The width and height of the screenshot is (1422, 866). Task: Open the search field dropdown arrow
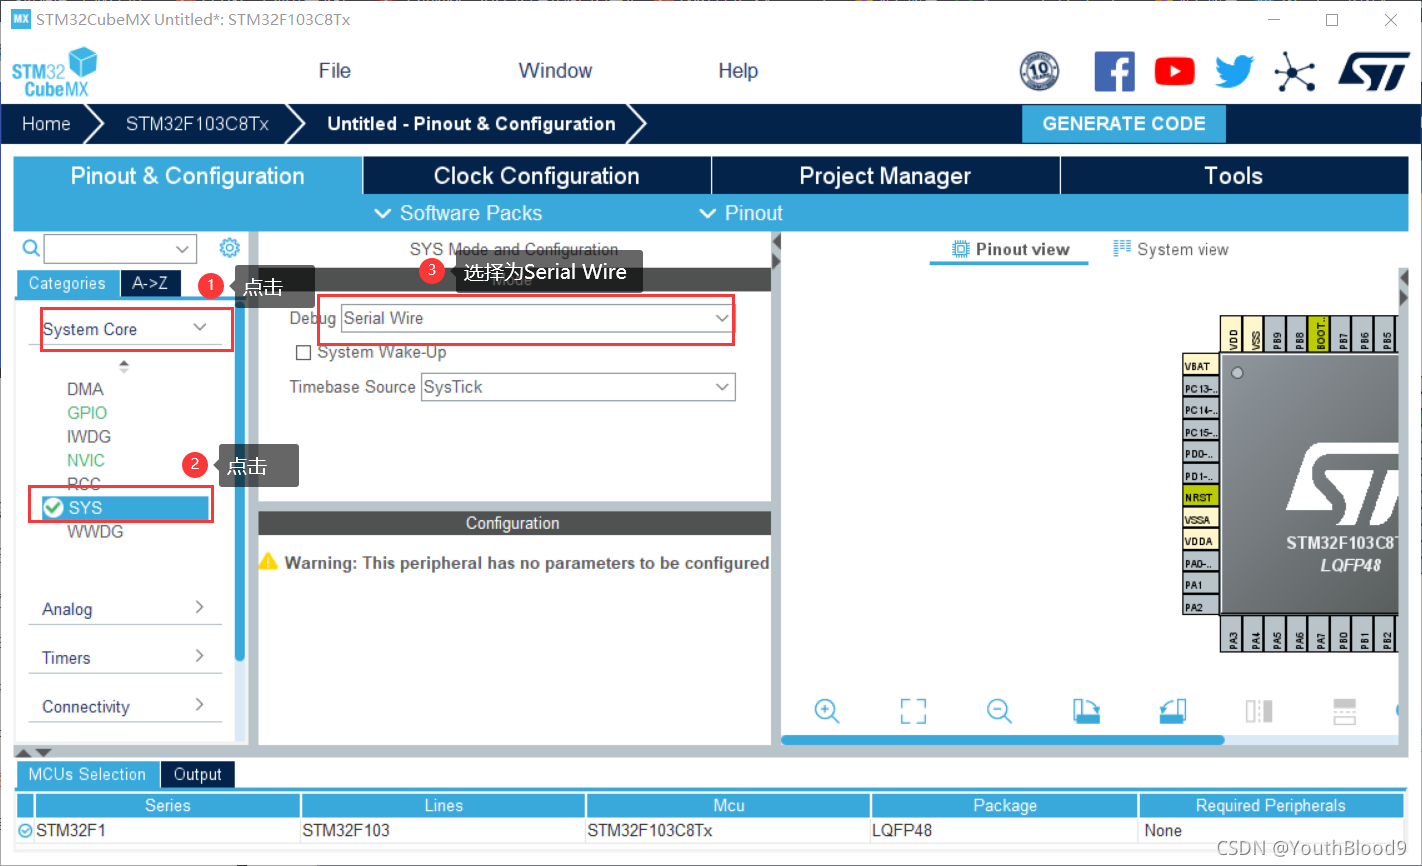[182, 248]
